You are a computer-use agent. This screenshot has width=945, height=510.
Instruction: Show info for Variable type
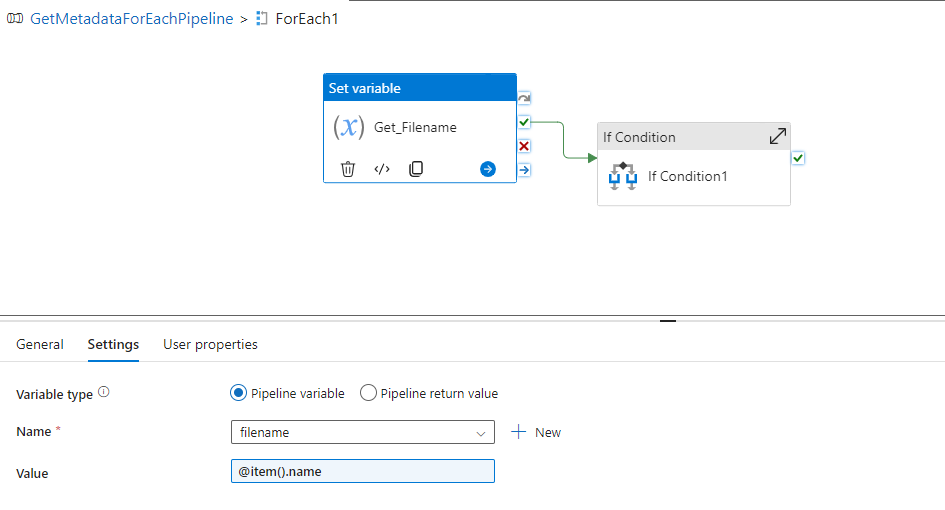point(104,392)
